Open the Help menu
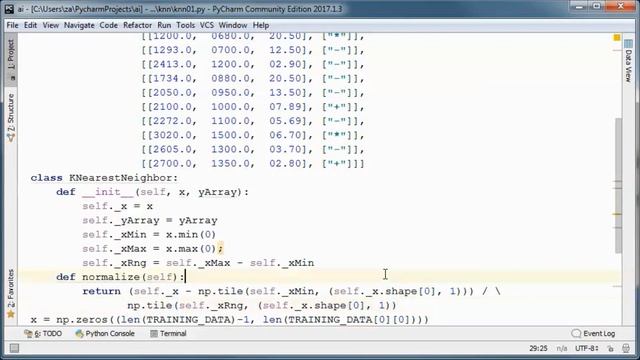Viewport: 640px width, 360px height. [x=261, y=25]
